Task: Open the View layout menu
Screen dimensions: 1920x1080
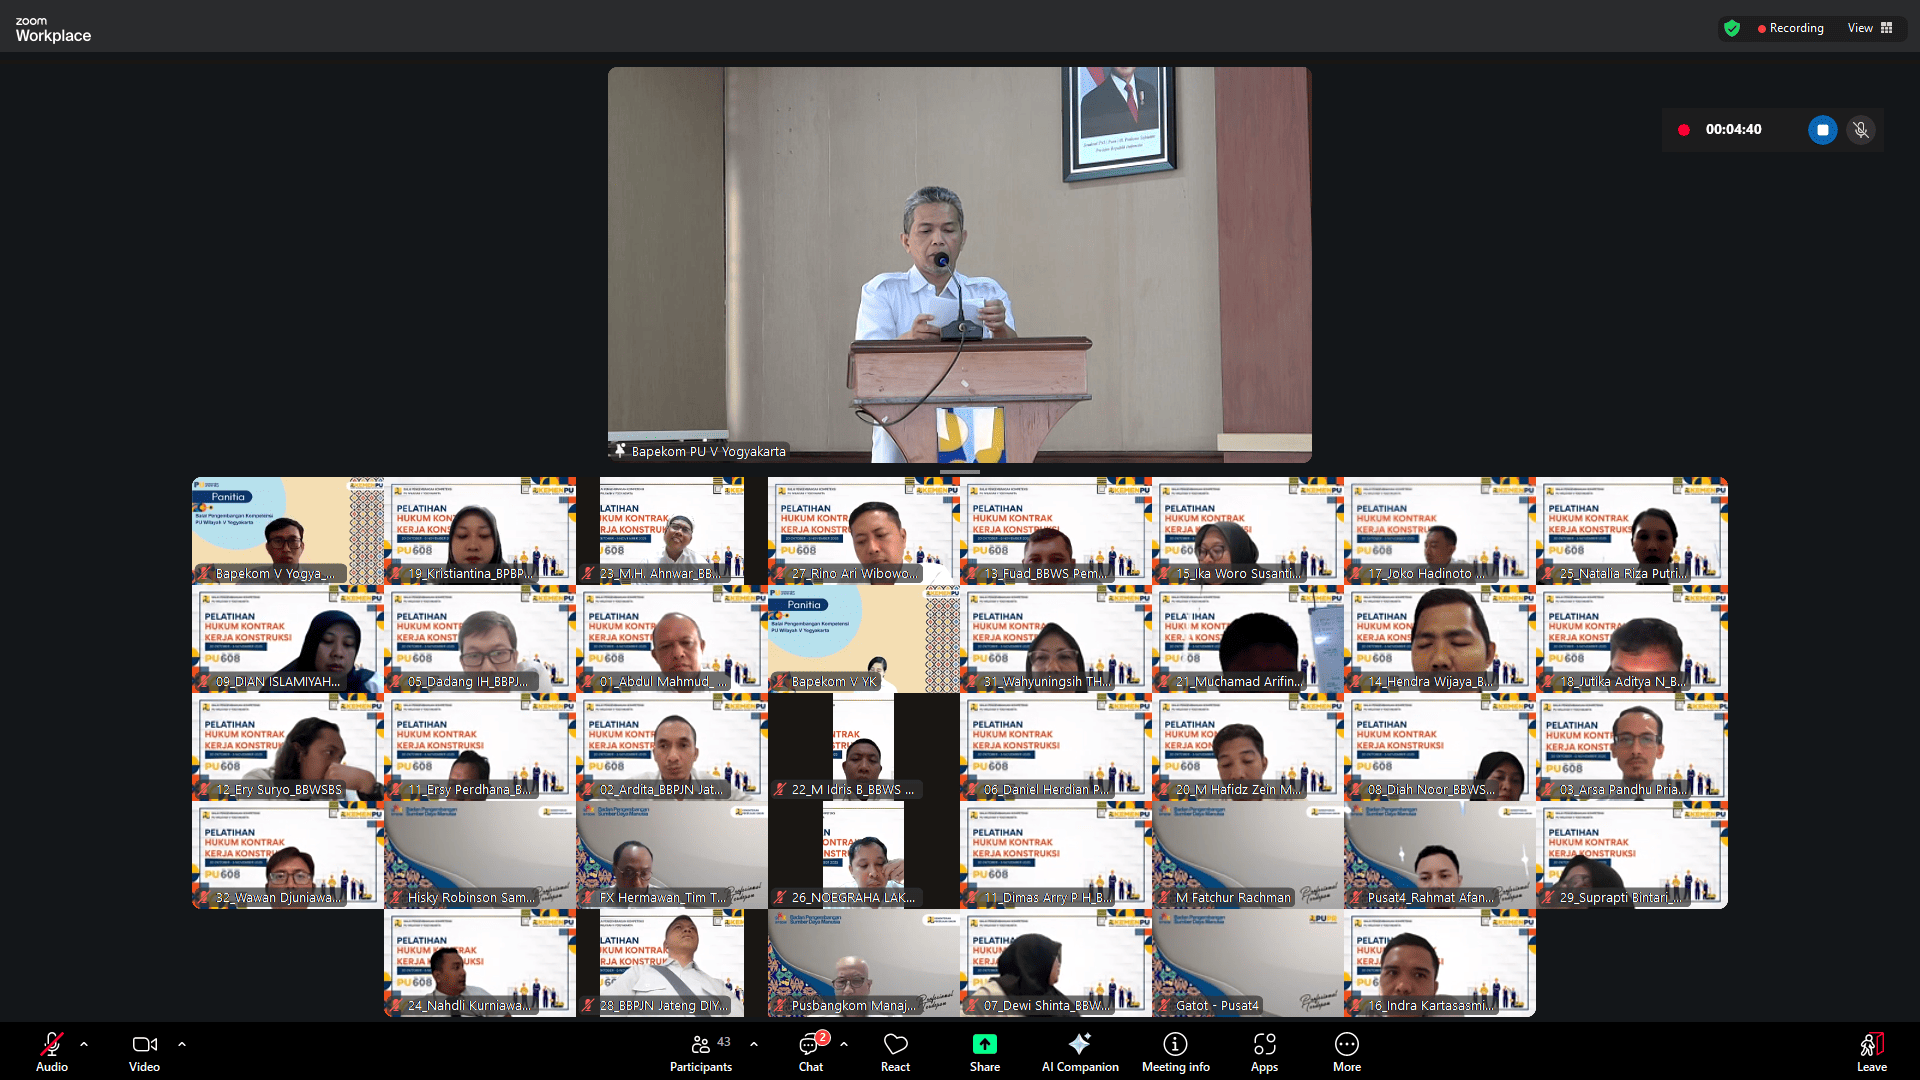Action: tap(1870, 28)
